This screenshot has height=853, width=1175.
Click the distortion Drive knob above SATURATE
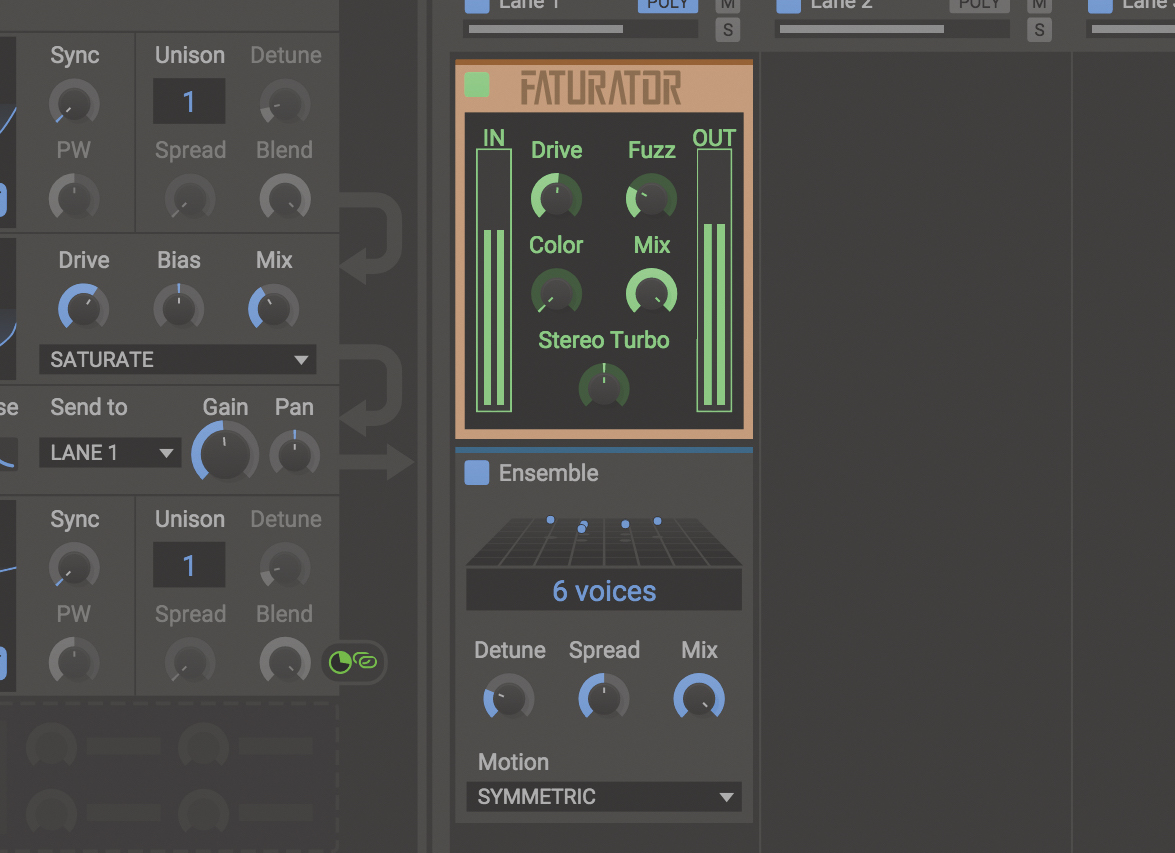point(83,308)
